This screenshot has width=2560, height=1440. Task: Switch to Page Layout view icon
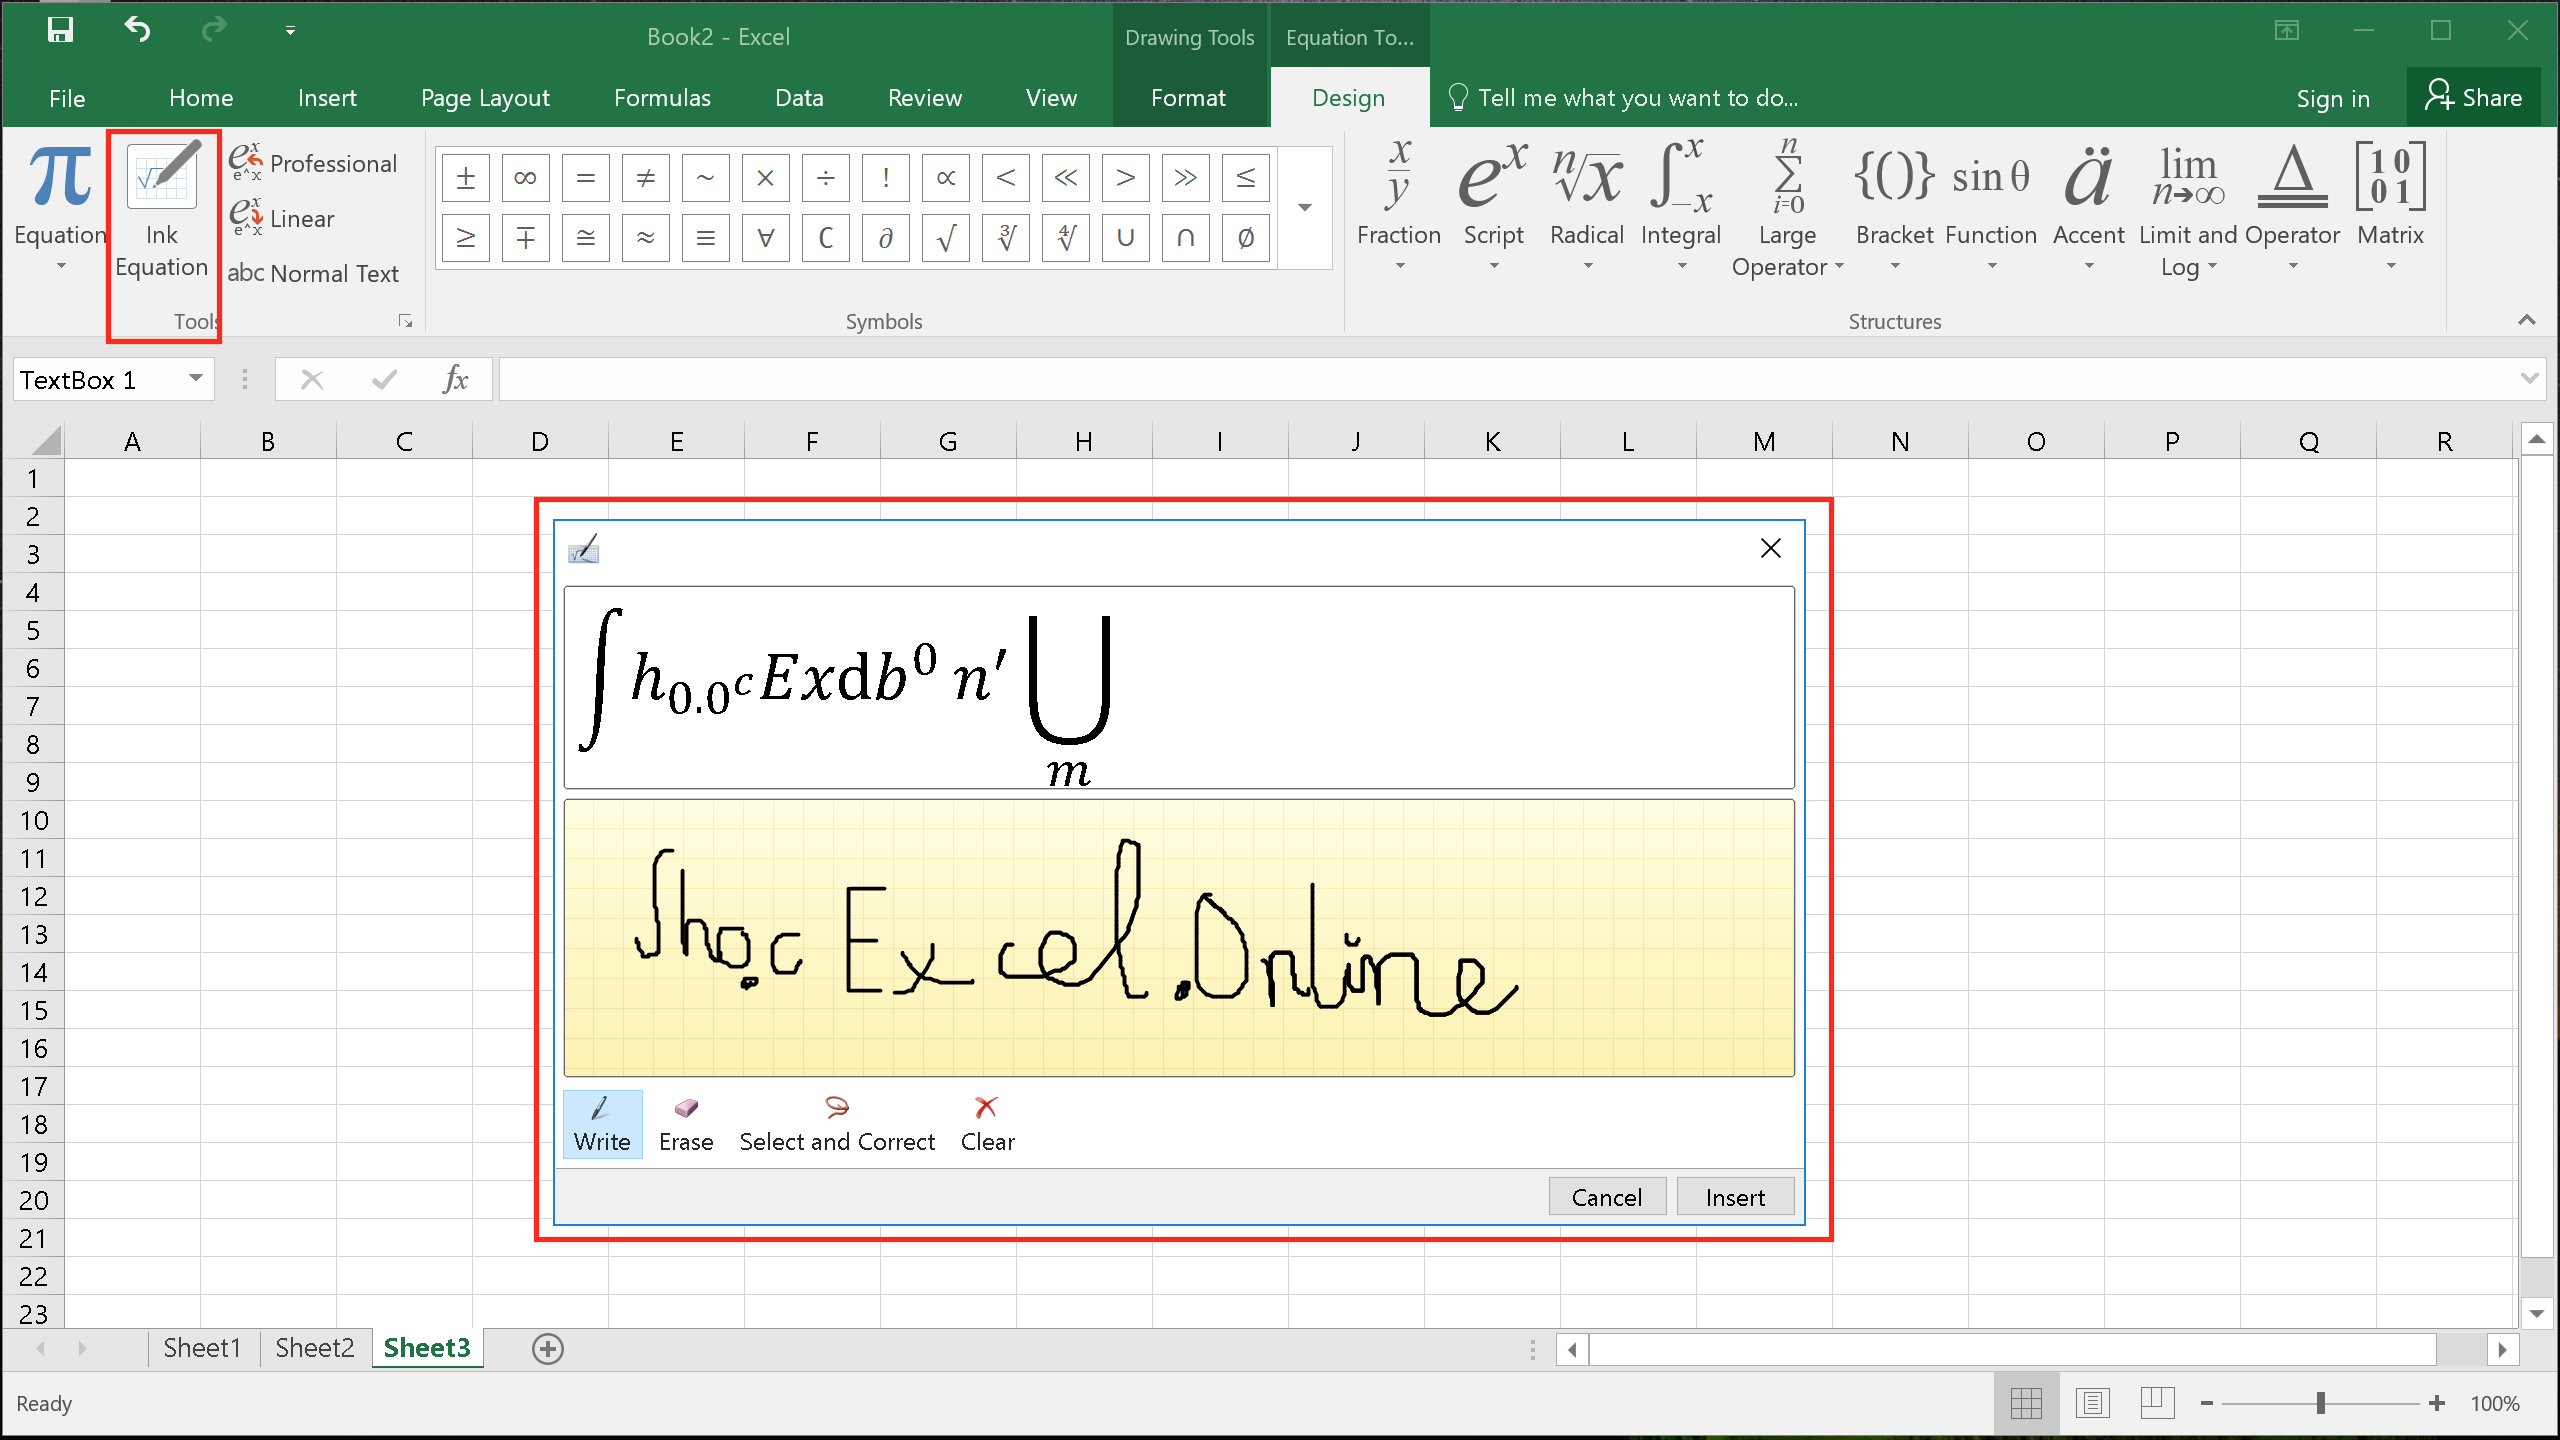2092,1403
